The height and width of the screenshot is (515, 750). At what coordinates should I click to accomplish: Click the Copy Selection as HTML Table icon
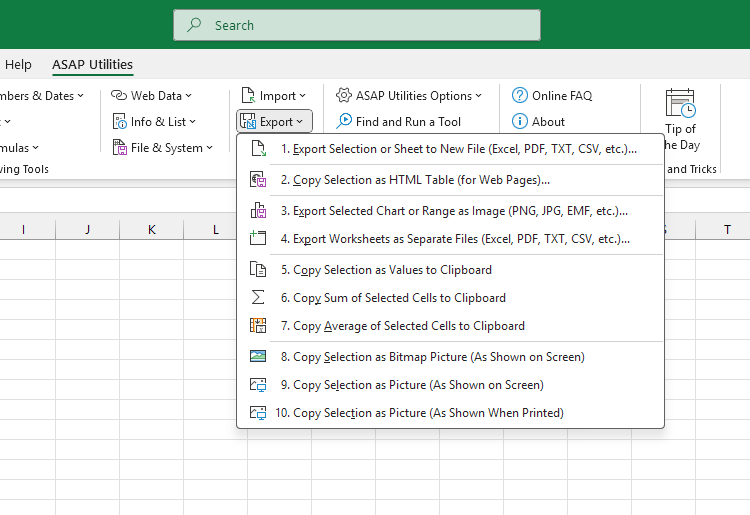coord(258,180)
